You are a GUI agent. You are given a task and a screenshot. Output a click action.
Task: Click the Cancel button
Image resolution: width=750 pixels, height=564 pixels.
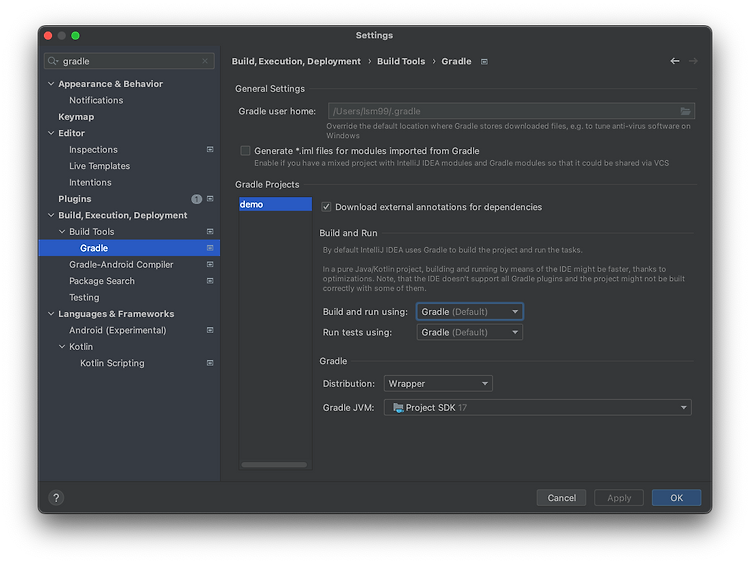click(562, 498)
